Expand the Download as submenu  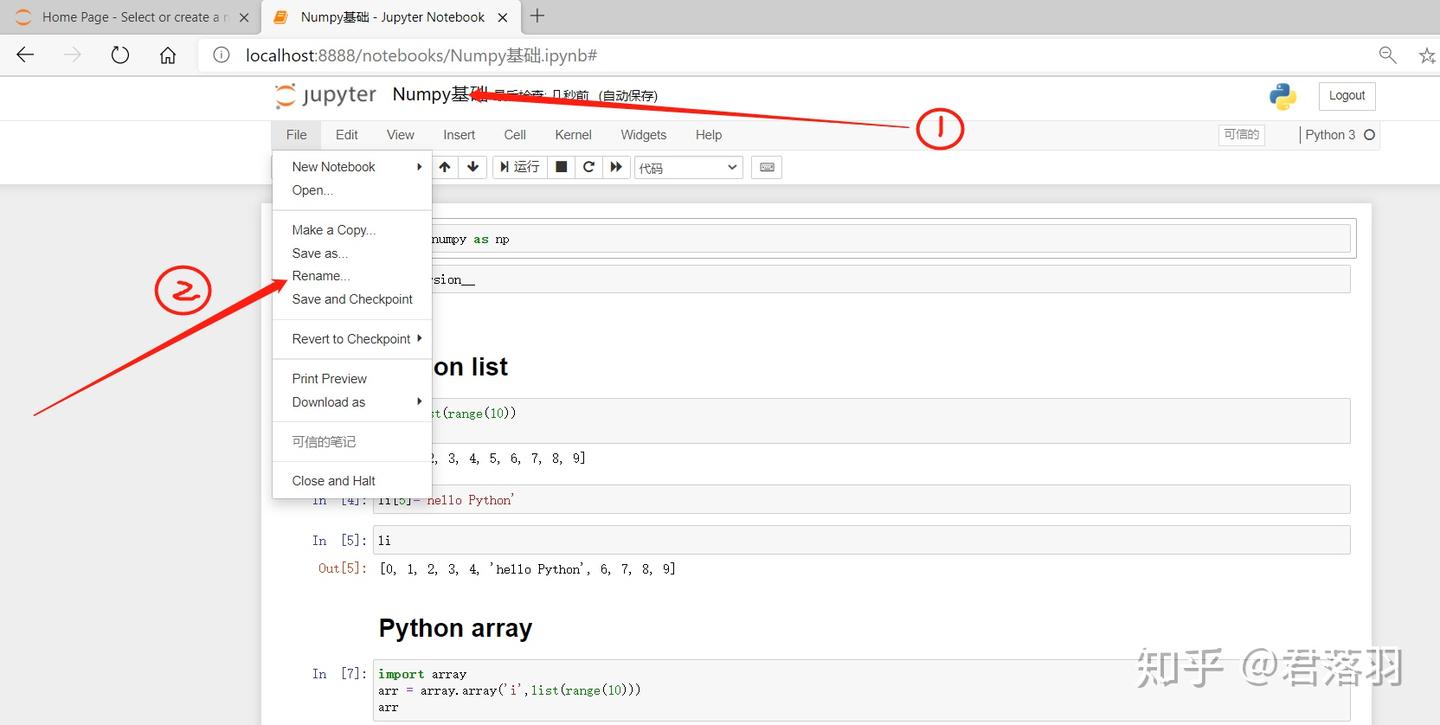point(330,402)
